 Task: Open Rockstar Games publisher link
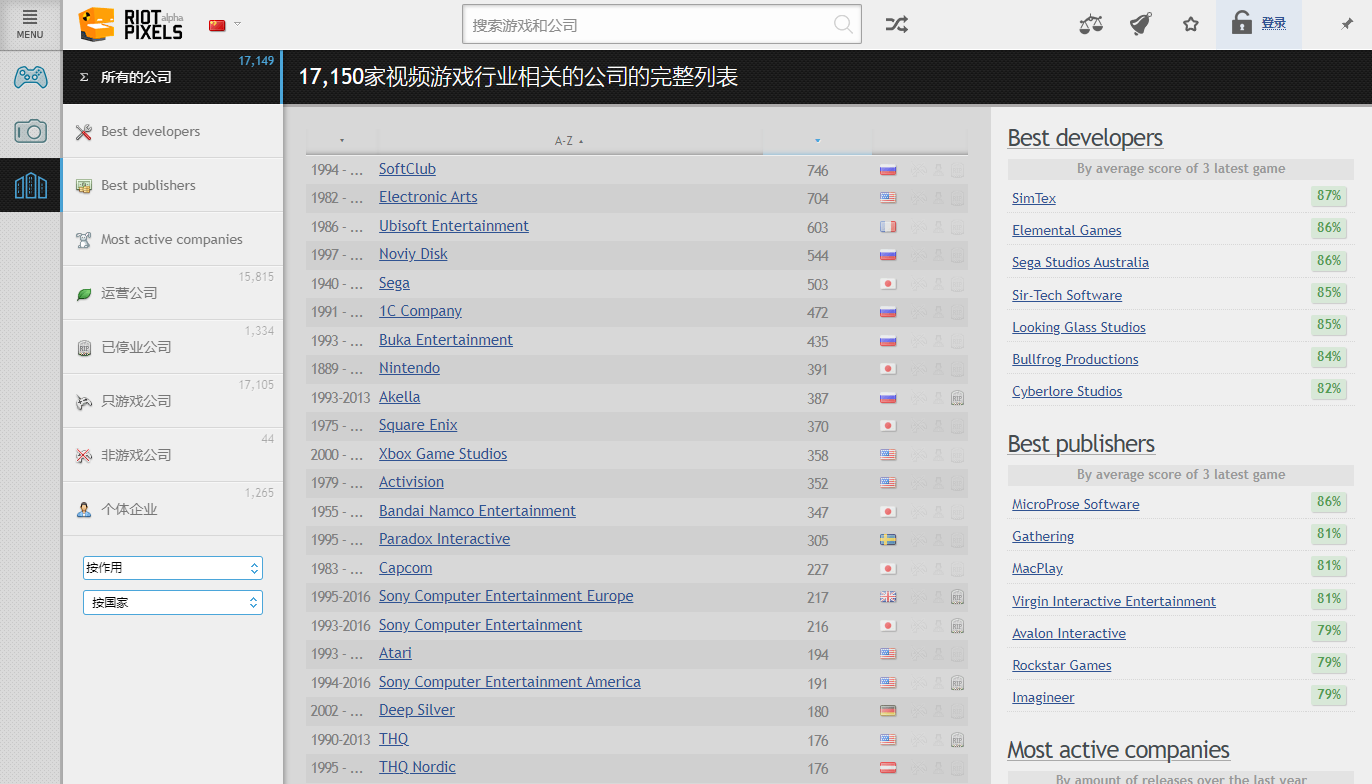coord(1062,665)
